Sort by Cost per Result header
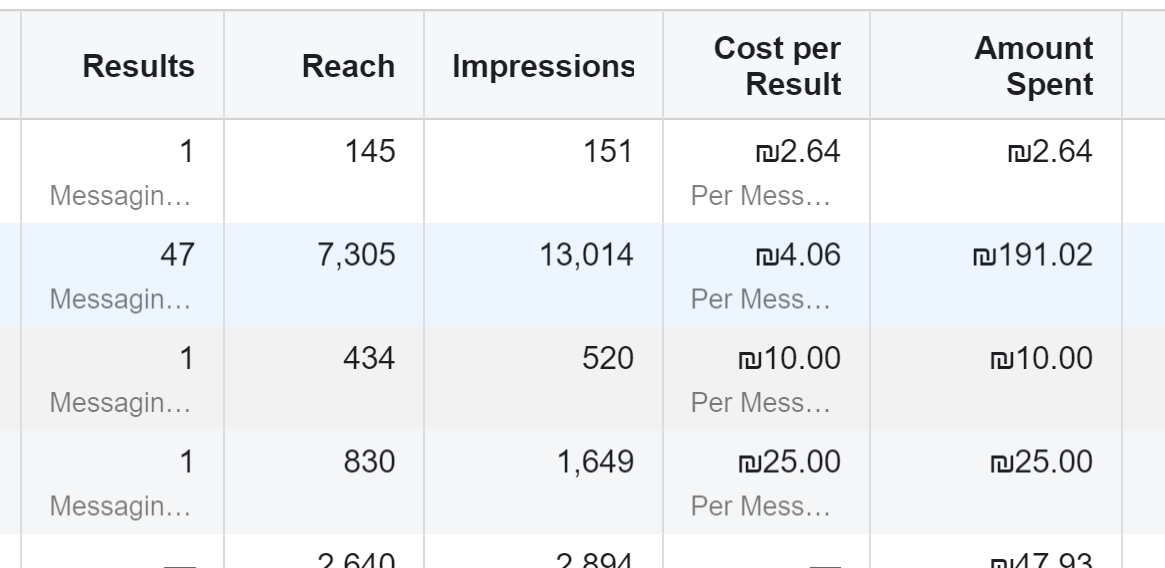The width and height of the screenshot is (1165, 568). tap(777, 66)
